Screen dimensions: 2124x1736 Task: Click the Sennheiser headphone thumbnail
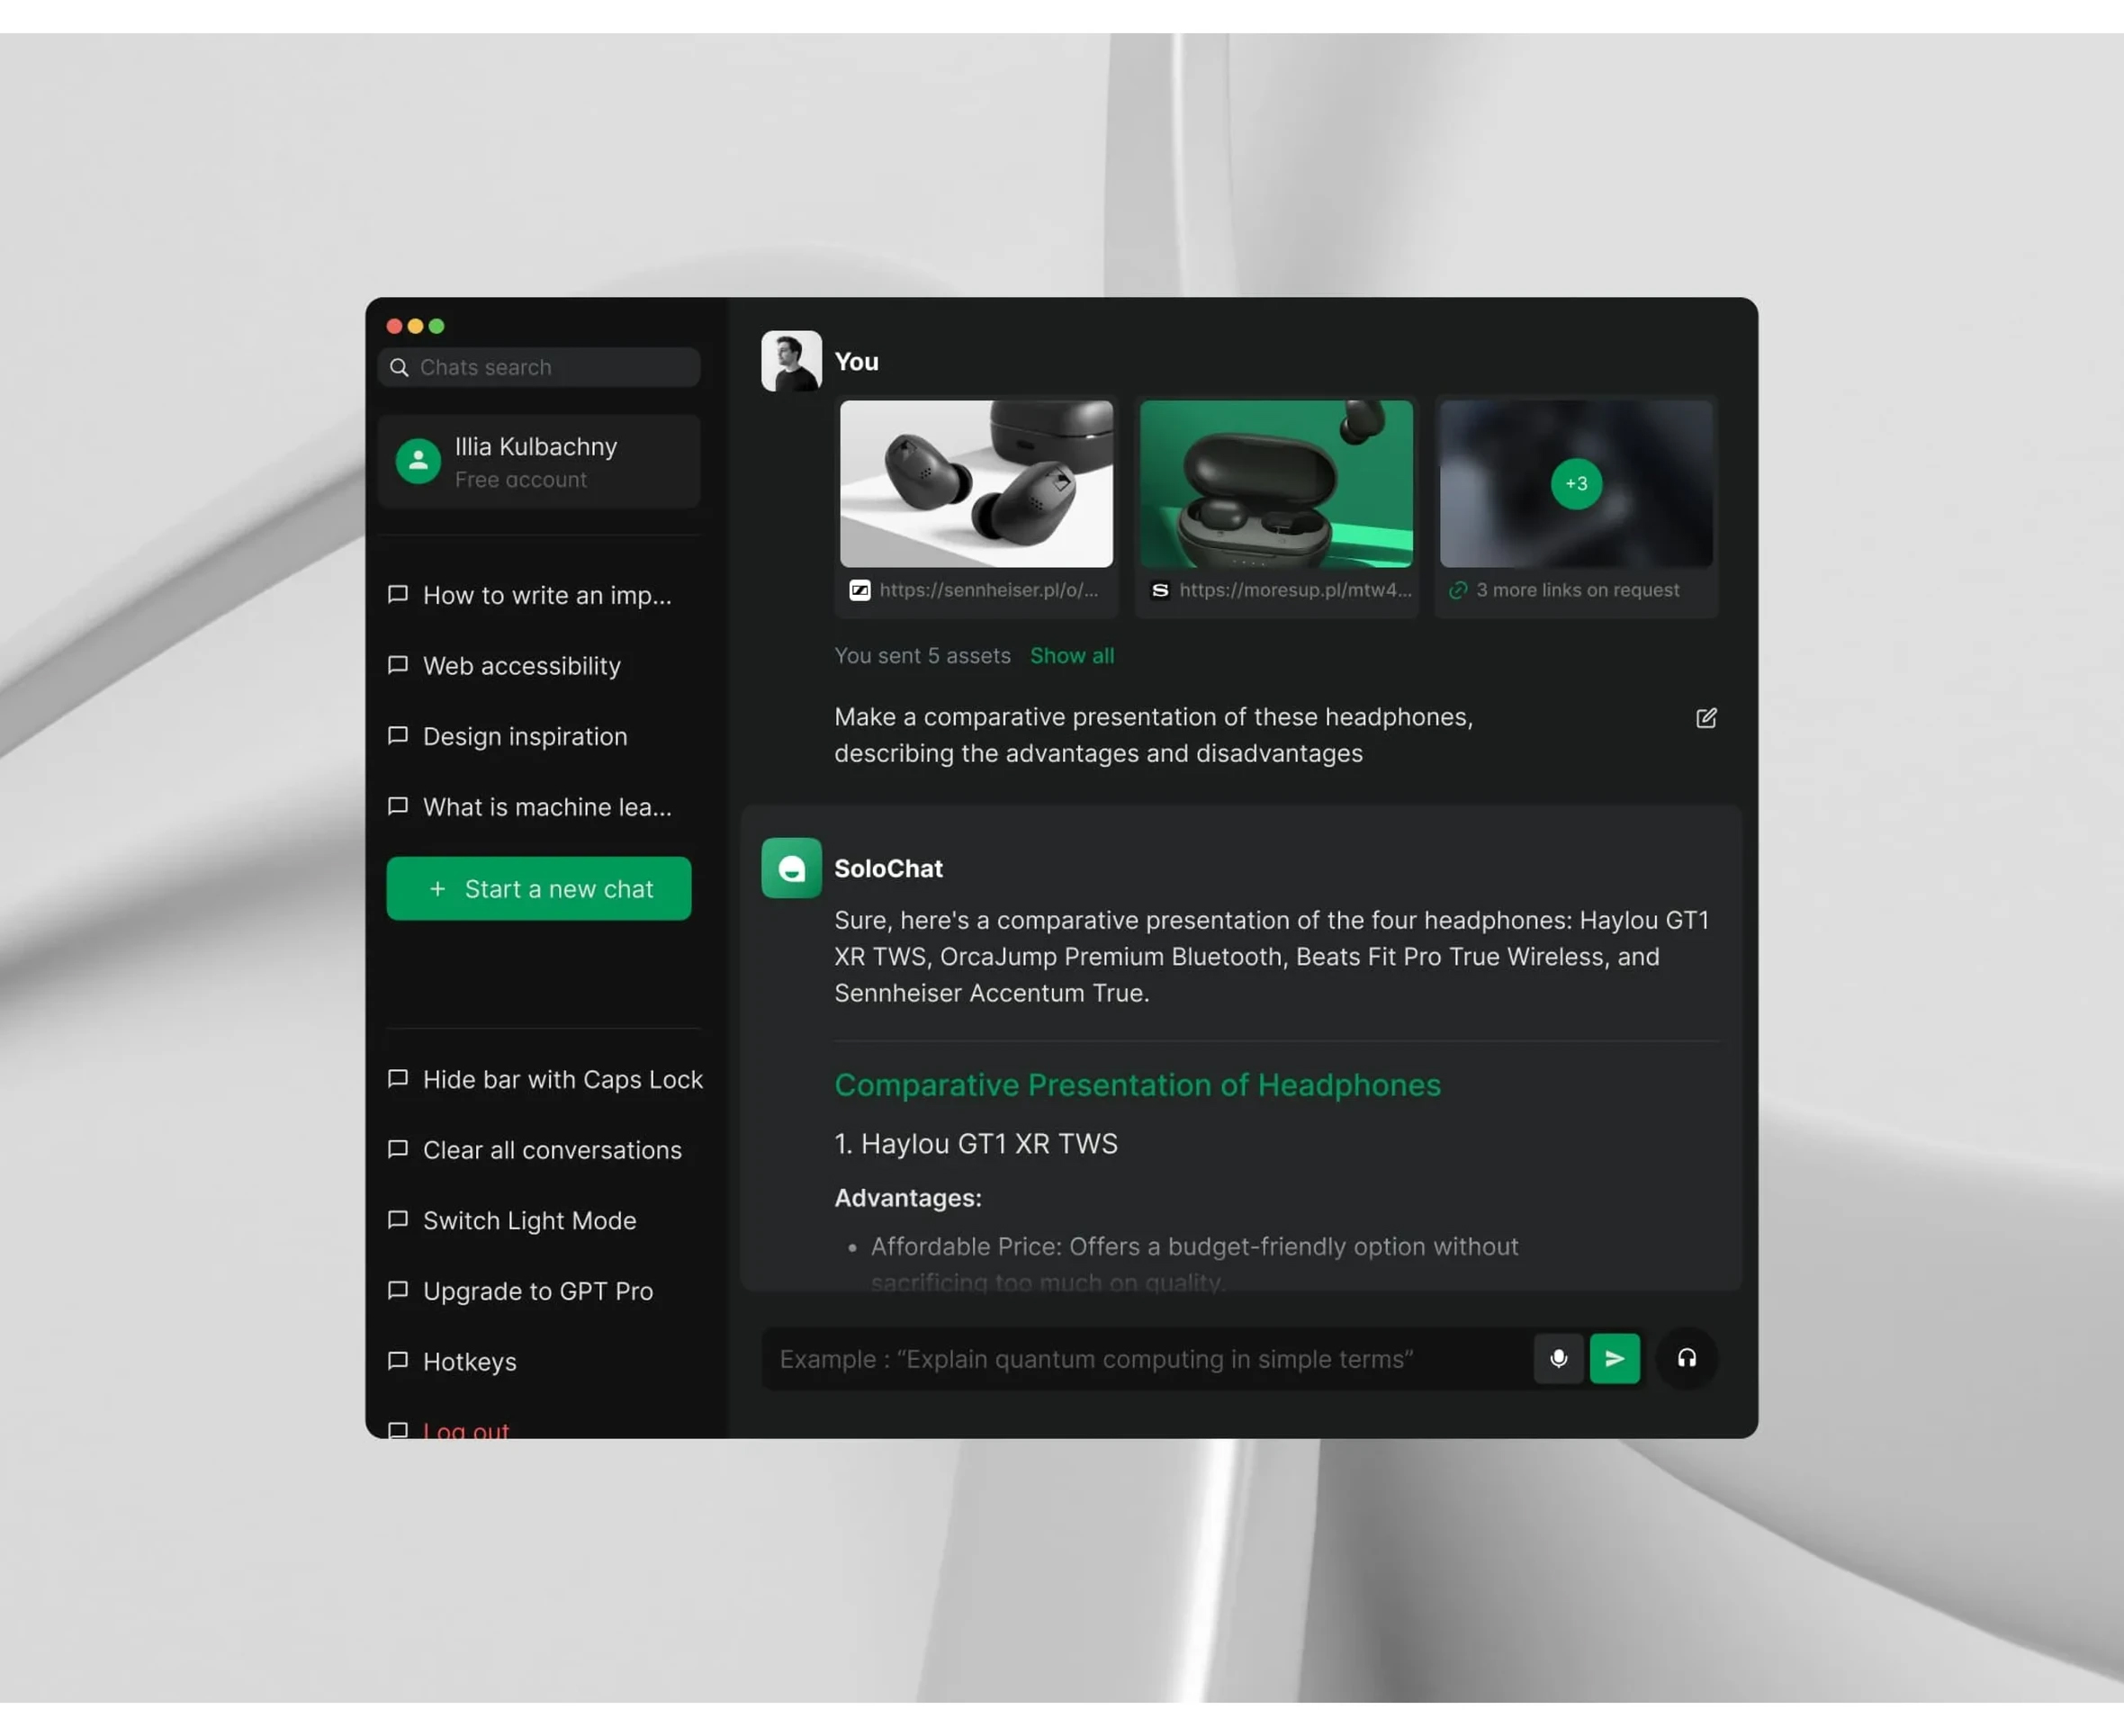click(976, 483)
